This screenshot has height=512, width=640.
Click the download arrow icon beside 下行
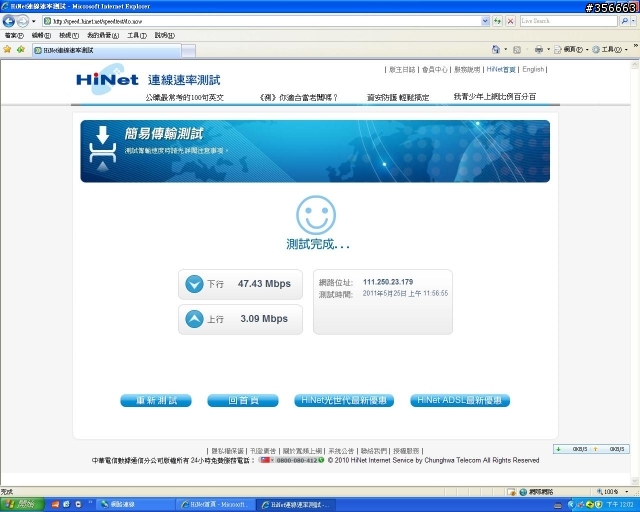194,284
